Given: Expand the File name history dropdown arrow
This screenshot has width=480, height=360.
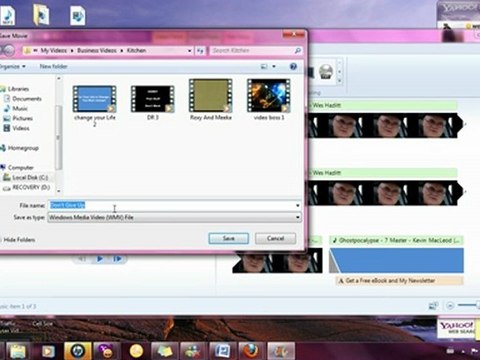Looking at the screenshot, I should [297, 205].
